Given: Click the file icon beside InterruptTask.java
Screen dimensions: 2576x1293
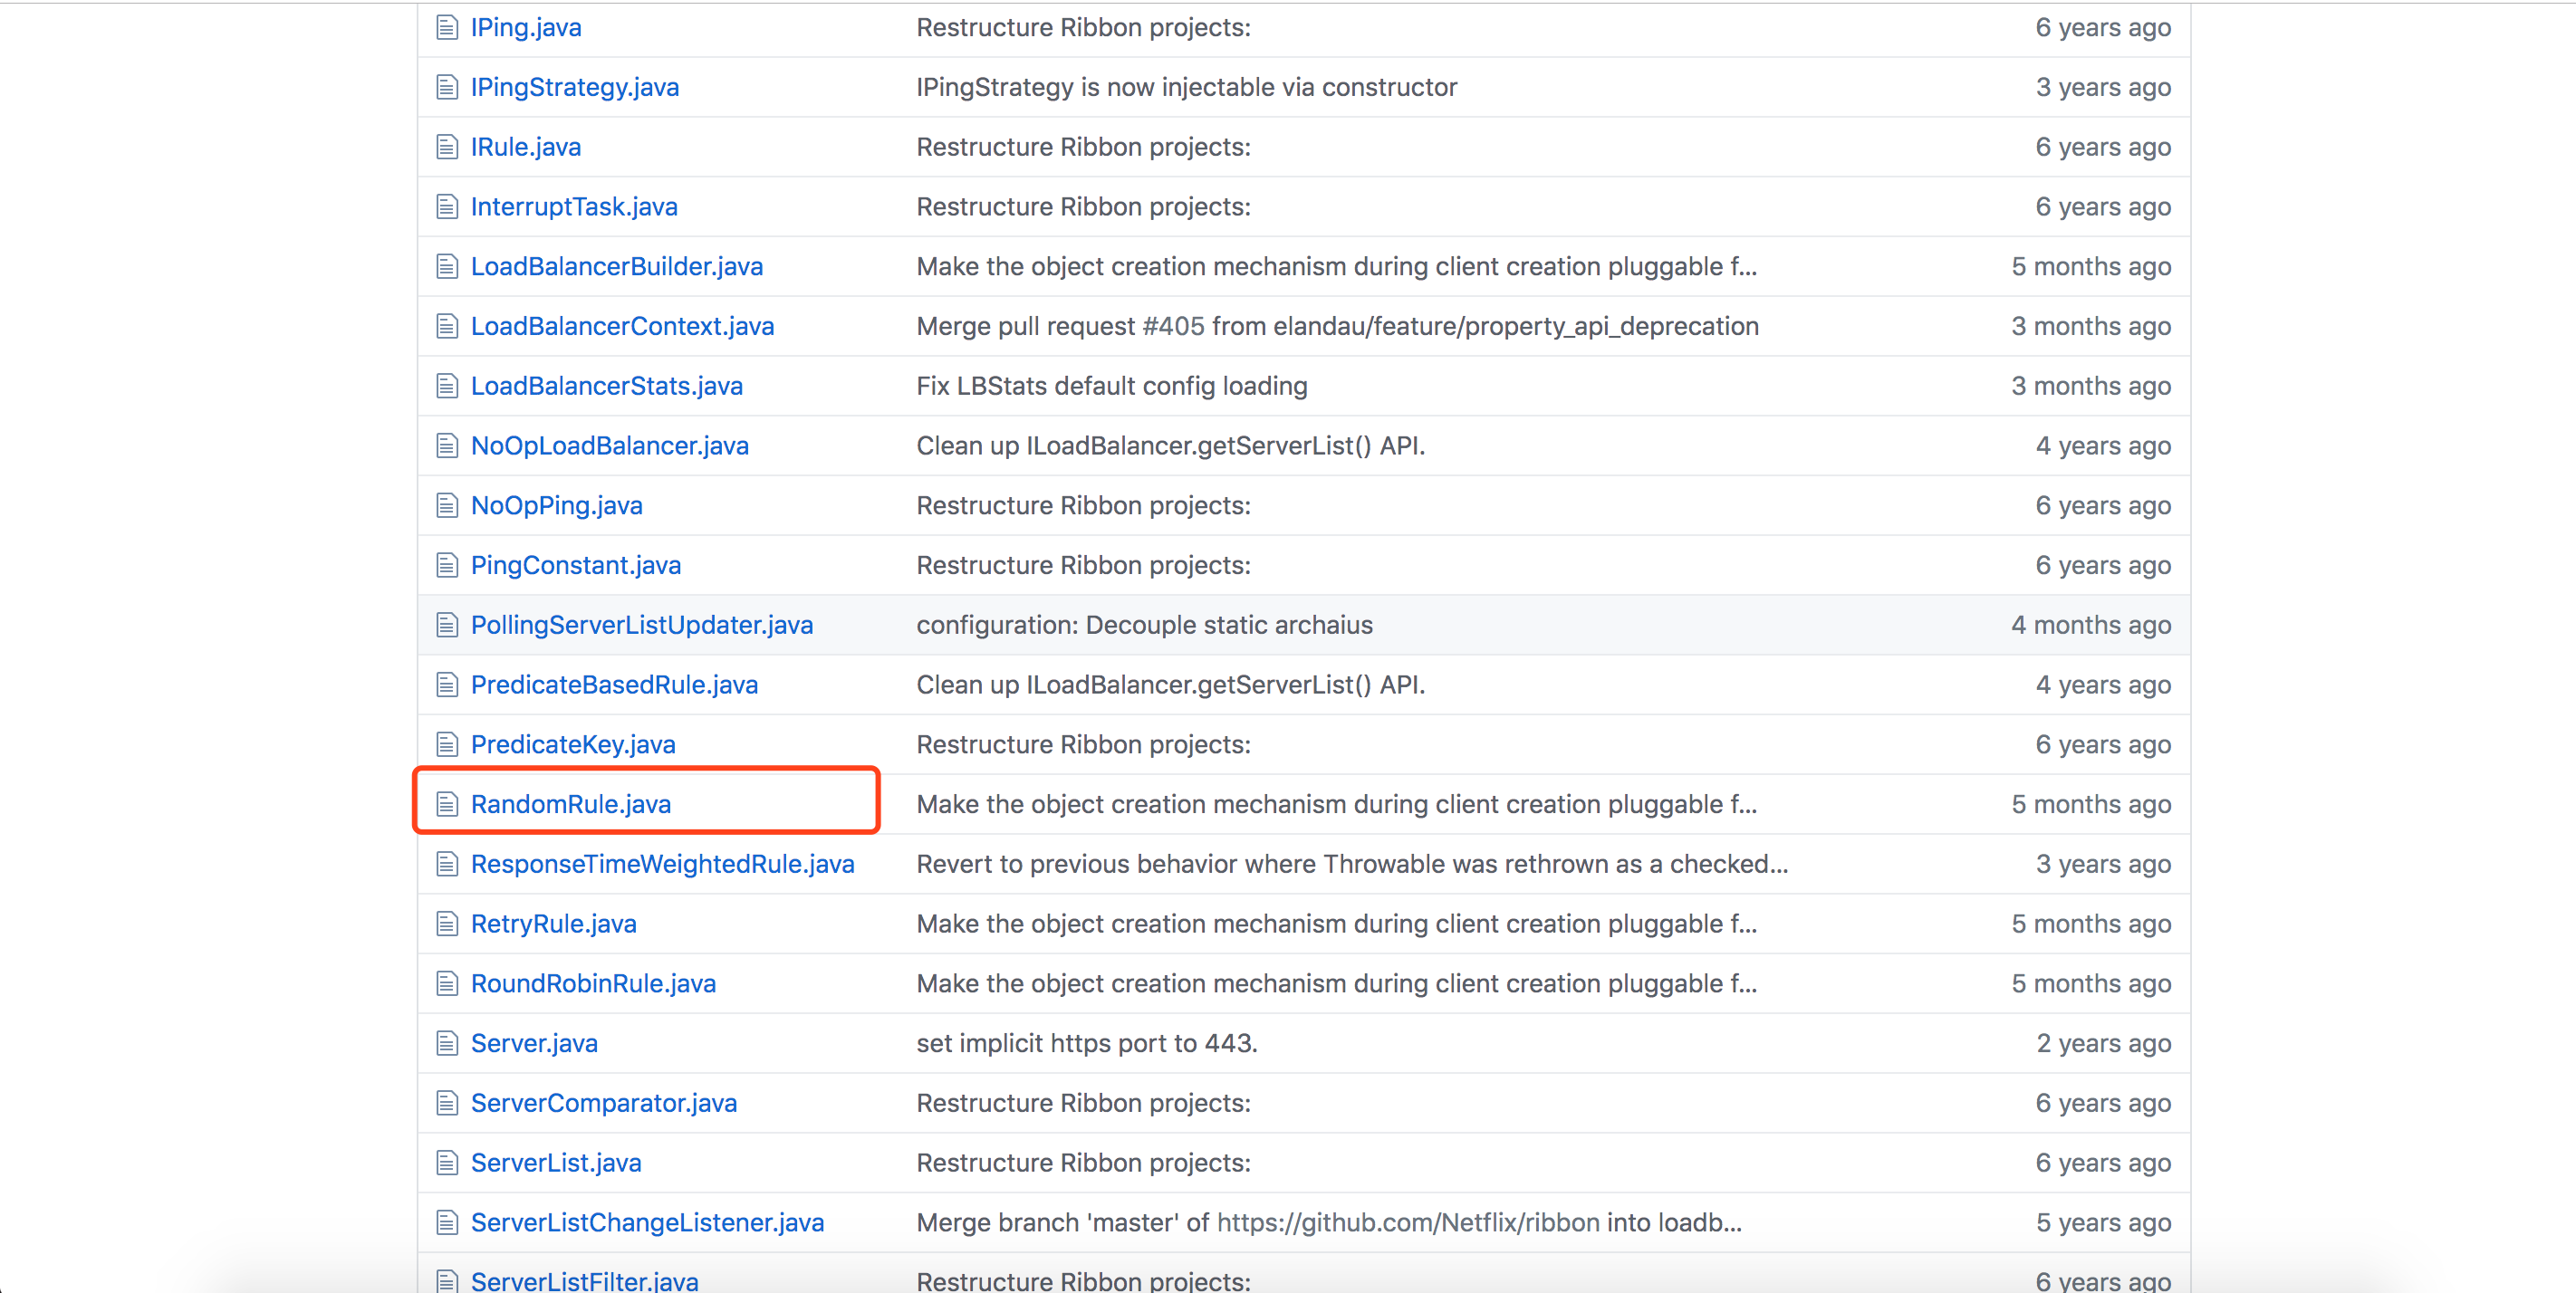Looking at the screenshot, I should (x=446, y=207).
